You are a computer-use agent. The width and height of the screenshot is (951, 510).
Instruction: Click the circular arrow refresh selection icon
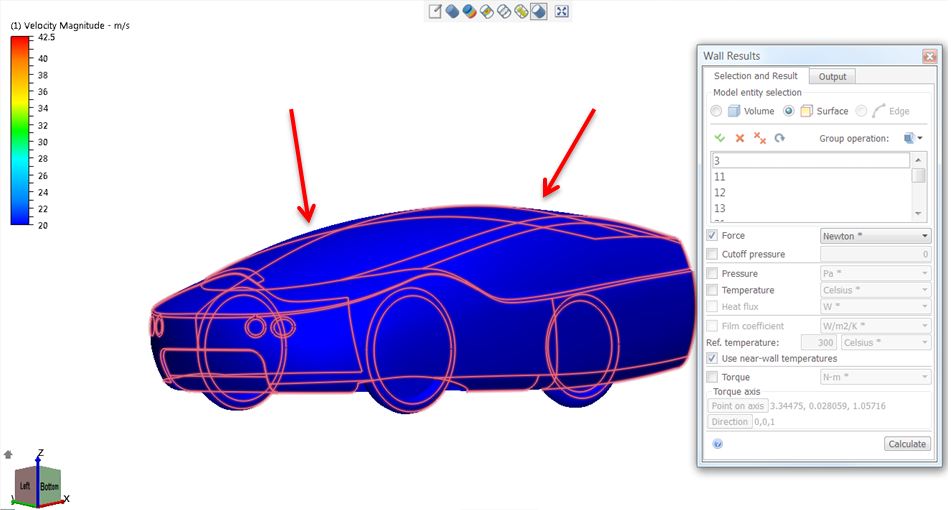pos(780,138)
